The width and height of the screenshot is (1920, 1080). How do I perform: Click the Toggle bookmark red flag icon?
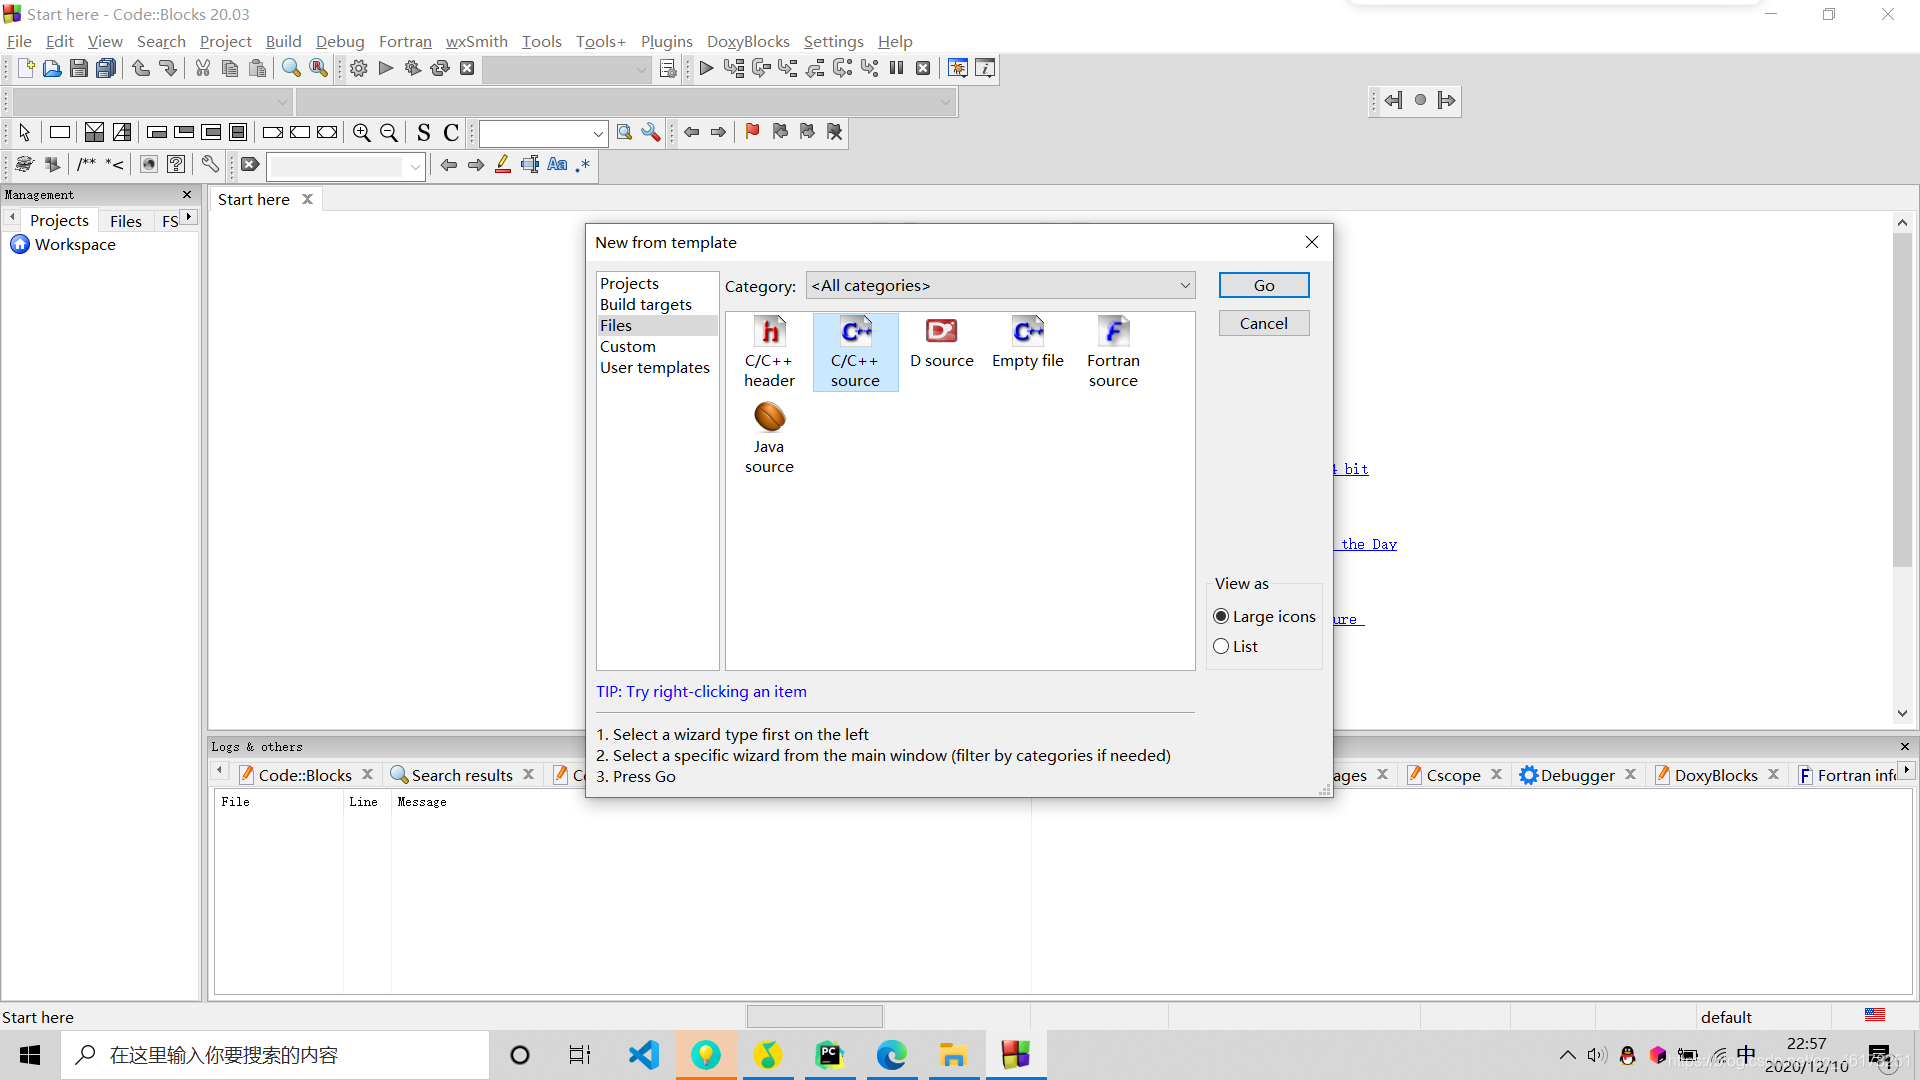(x=753, y=132)
